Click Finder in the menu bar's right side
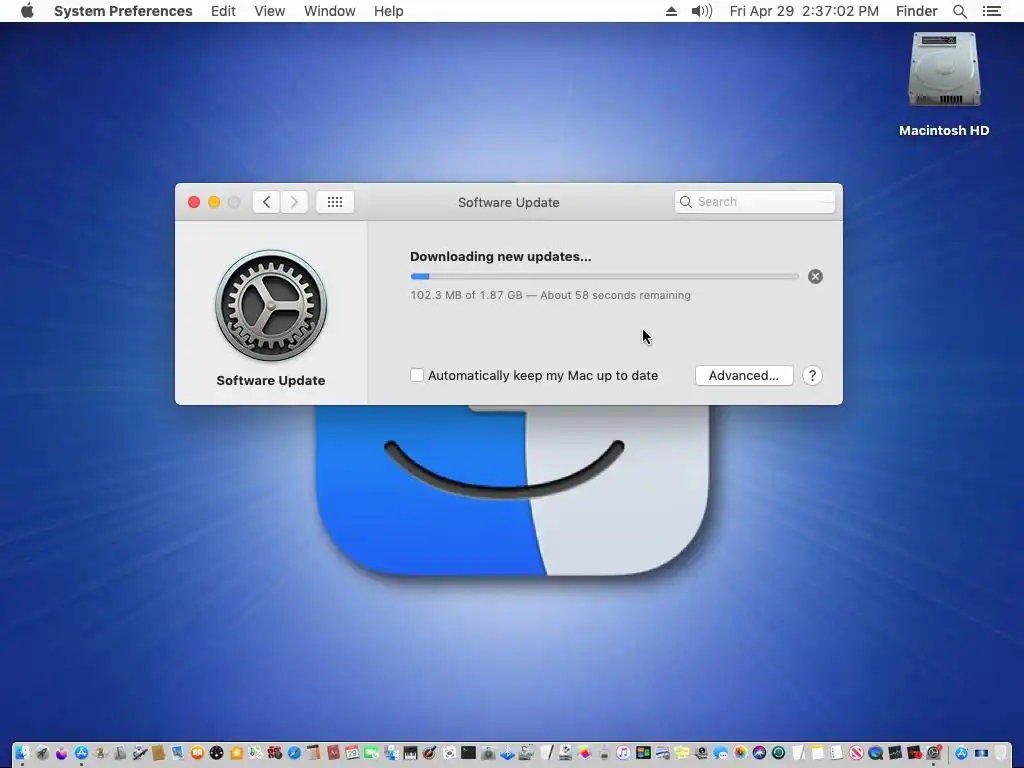This screenshot has width=1024, height=768. 916,11
